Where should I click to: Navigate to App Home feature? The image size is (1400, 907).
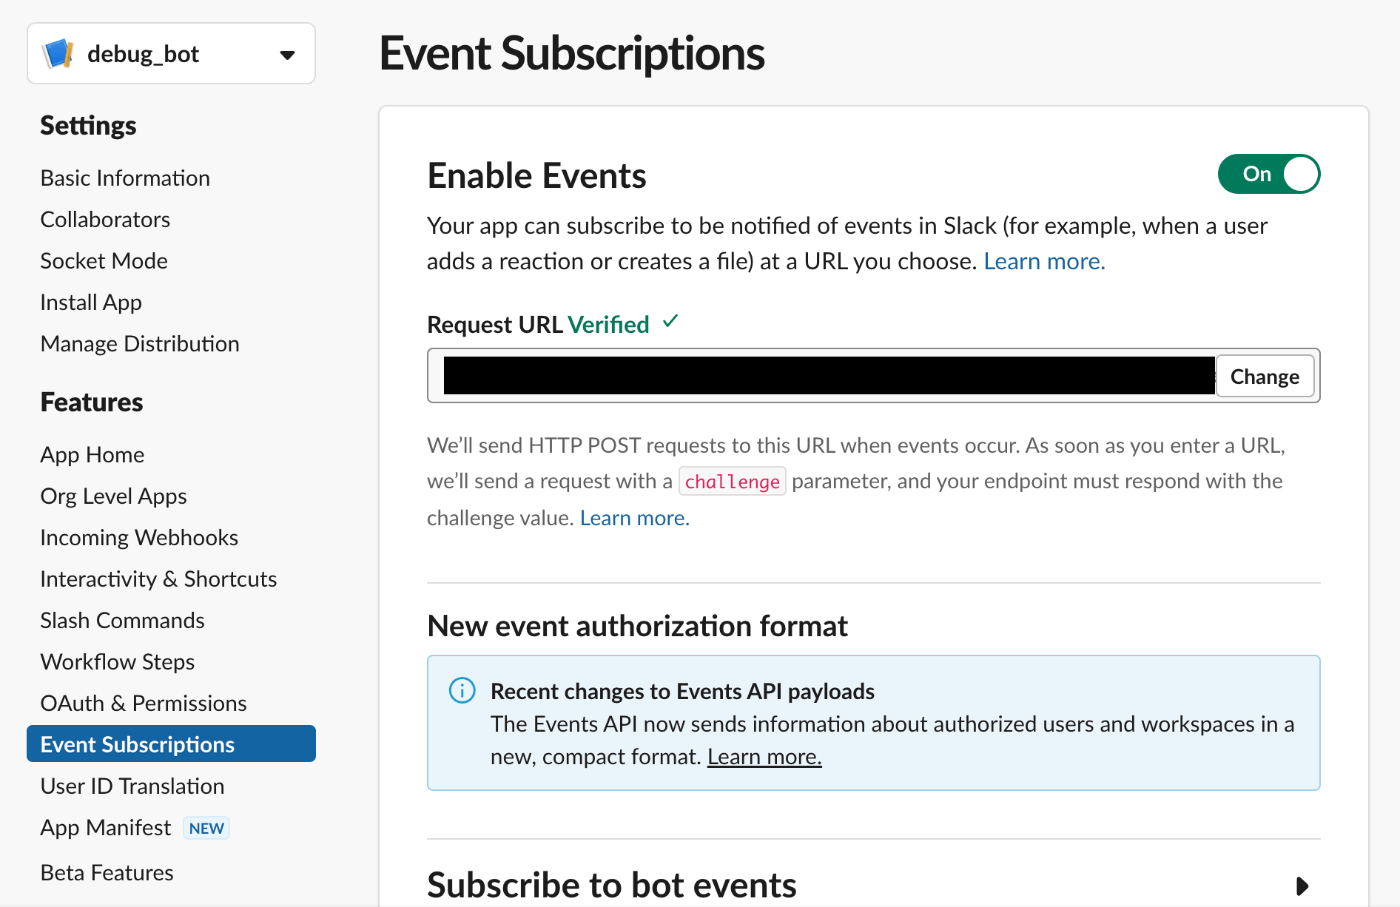pos(92,455)
